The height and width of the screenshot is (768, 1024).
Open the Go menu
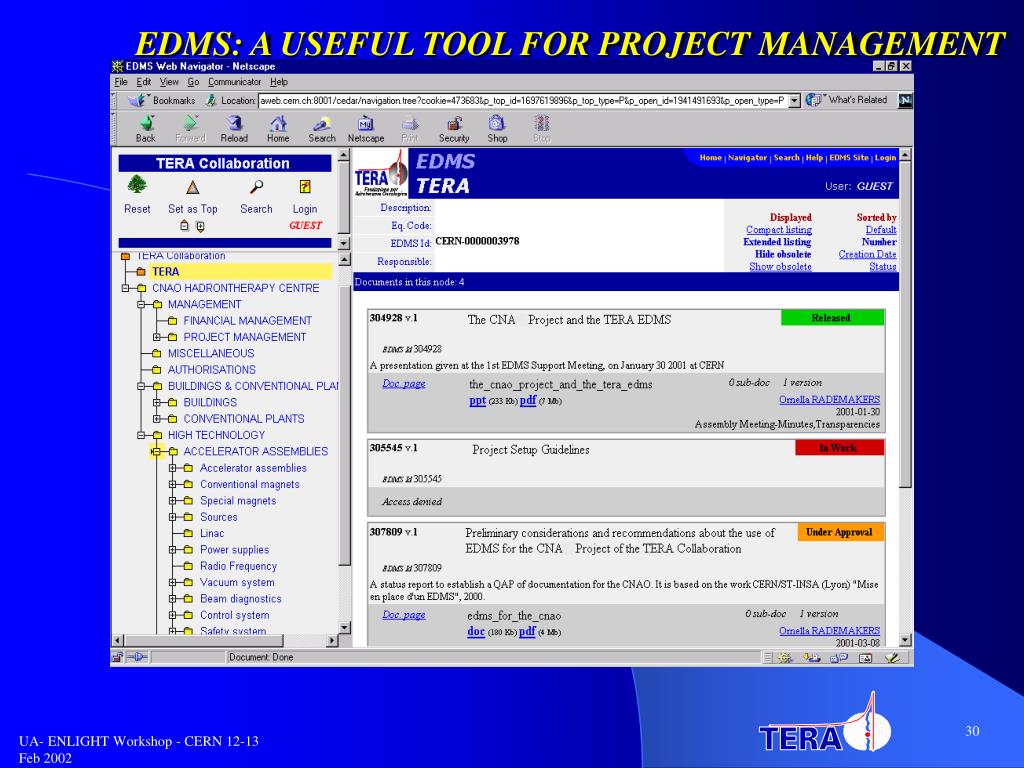point(193,82)
